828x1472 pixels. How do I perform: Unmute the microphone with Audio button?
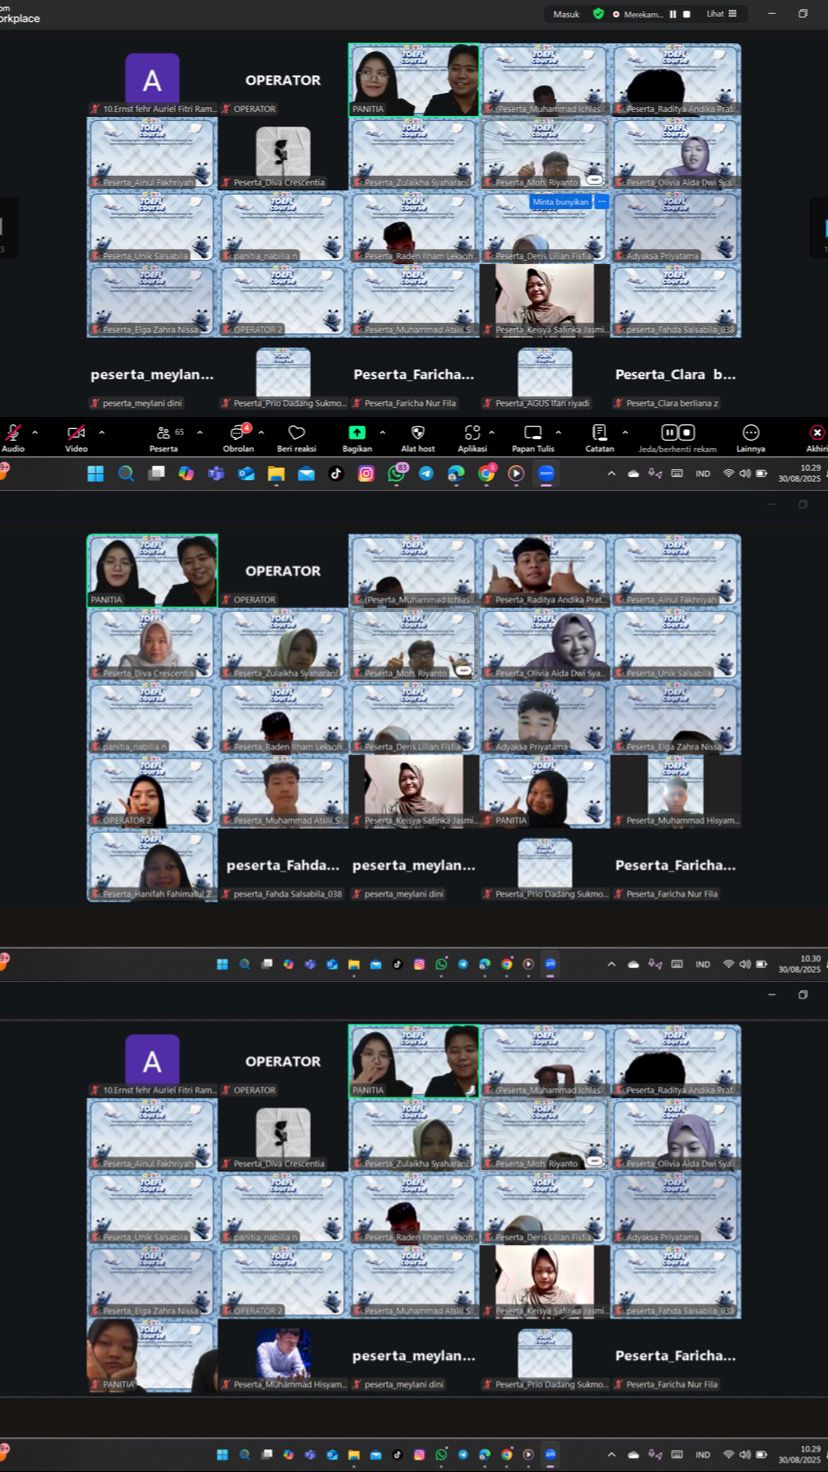point(13,433)
